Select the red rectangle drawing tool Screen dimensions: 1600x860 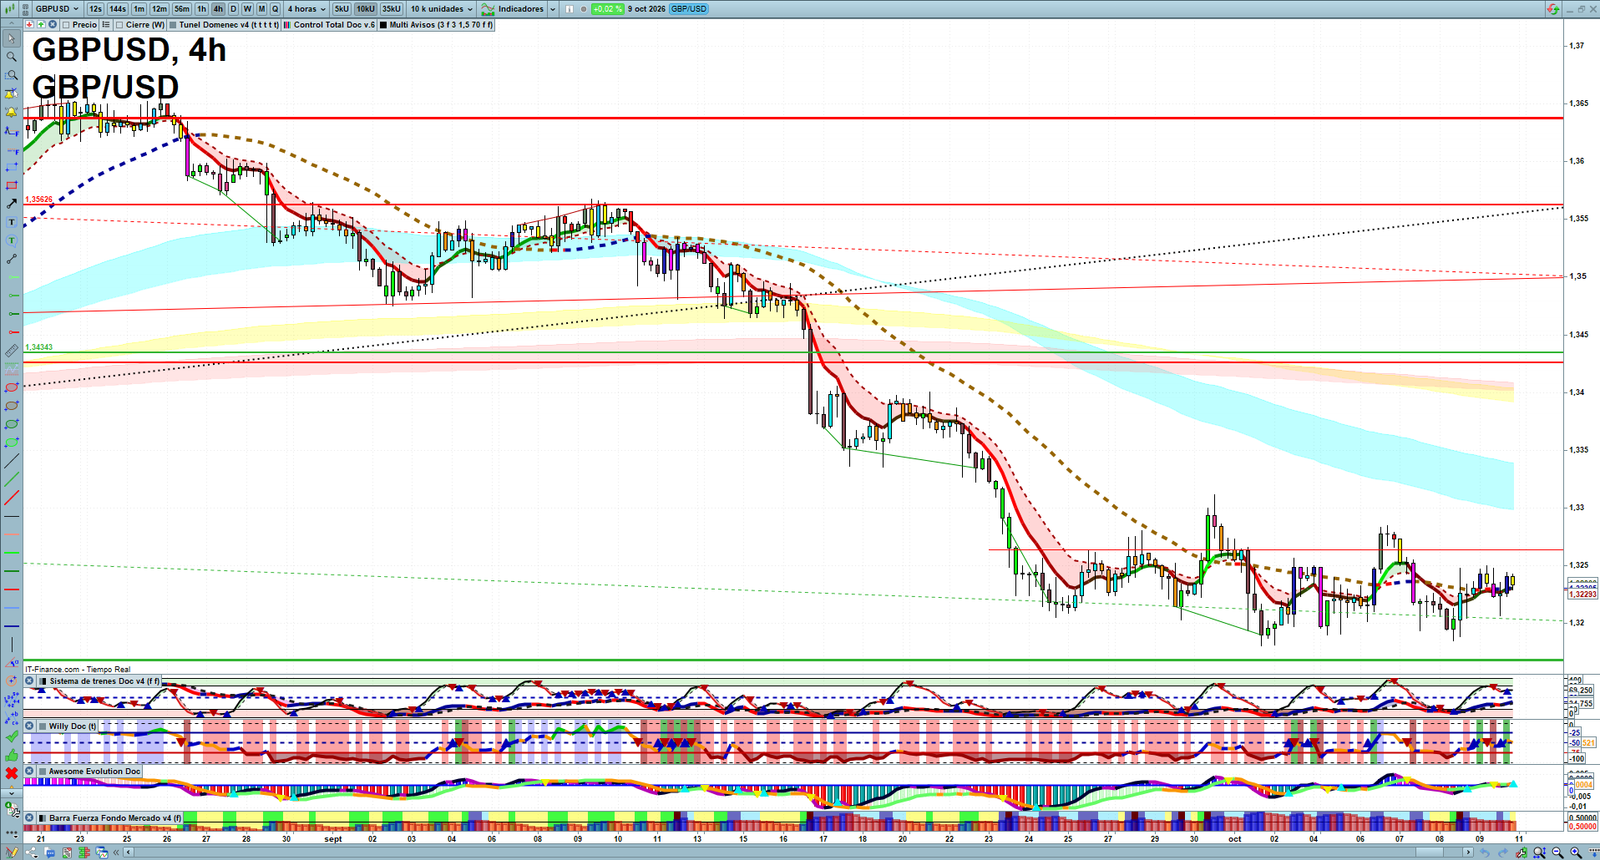[x=11, y=185]
